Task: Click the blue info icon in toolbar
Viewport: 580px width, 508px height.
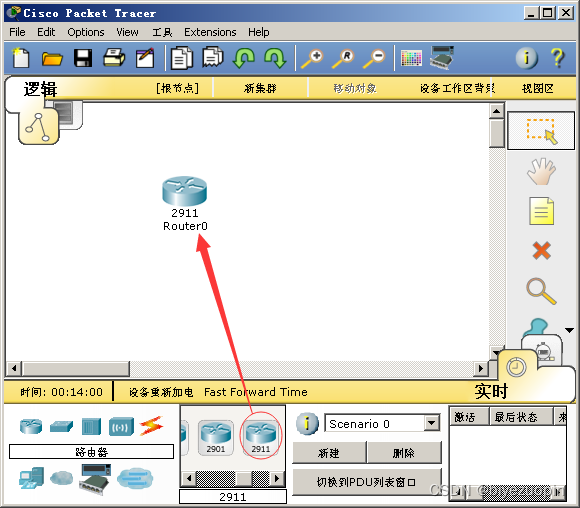Action: pyautogui.click(x=526, y=58)
